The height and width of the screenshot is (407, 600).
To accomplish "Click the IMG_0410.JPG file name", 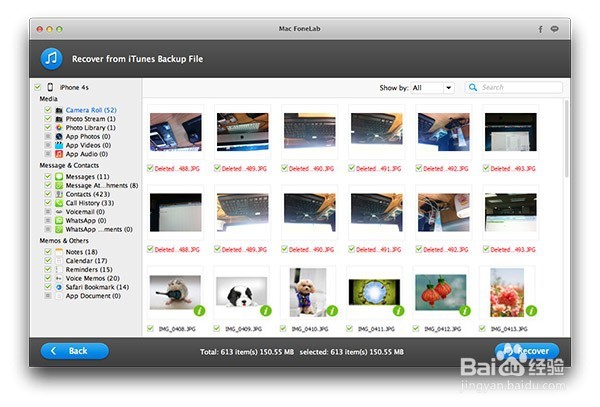I will click(x=310, y=329).
